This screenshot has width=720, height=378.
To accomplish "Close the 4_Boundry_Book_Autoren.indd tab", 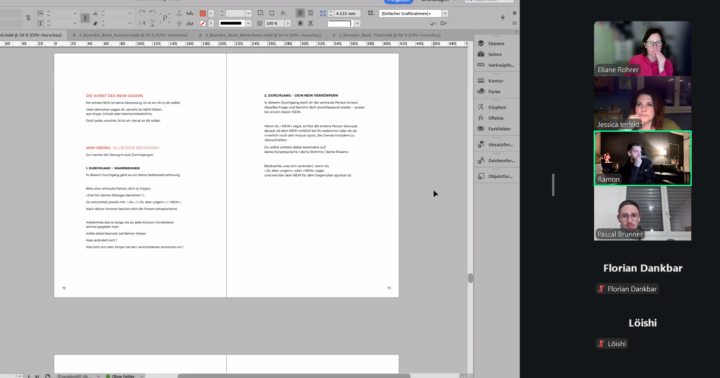I will [x=74, y=35].
